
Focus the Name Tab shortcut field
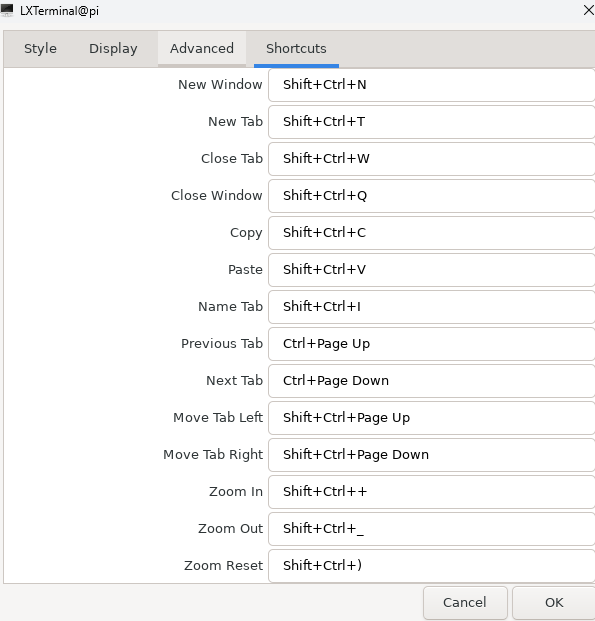(431, 307)
